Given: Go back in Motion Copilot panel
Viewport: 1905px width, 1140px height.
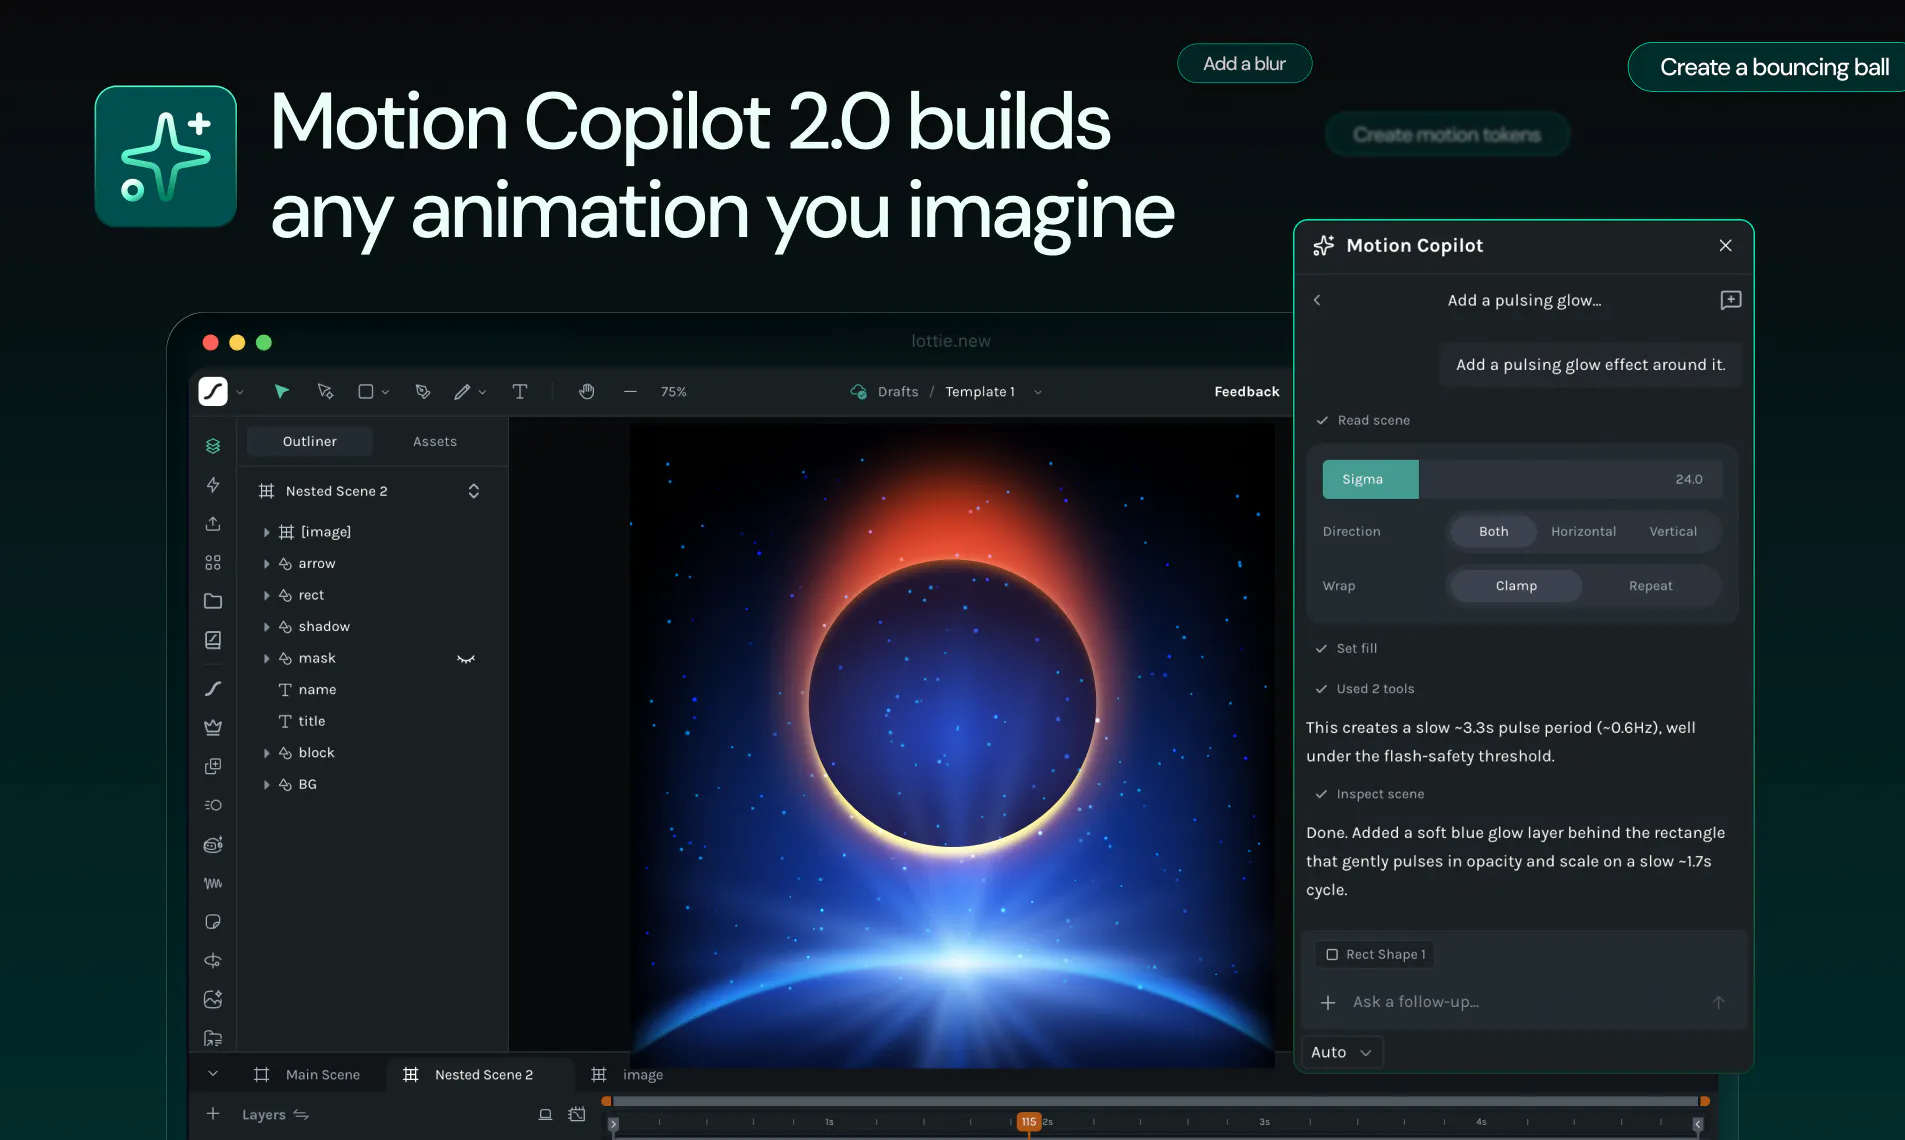Looking at the screenshot, I should (x=1317, y=300).
